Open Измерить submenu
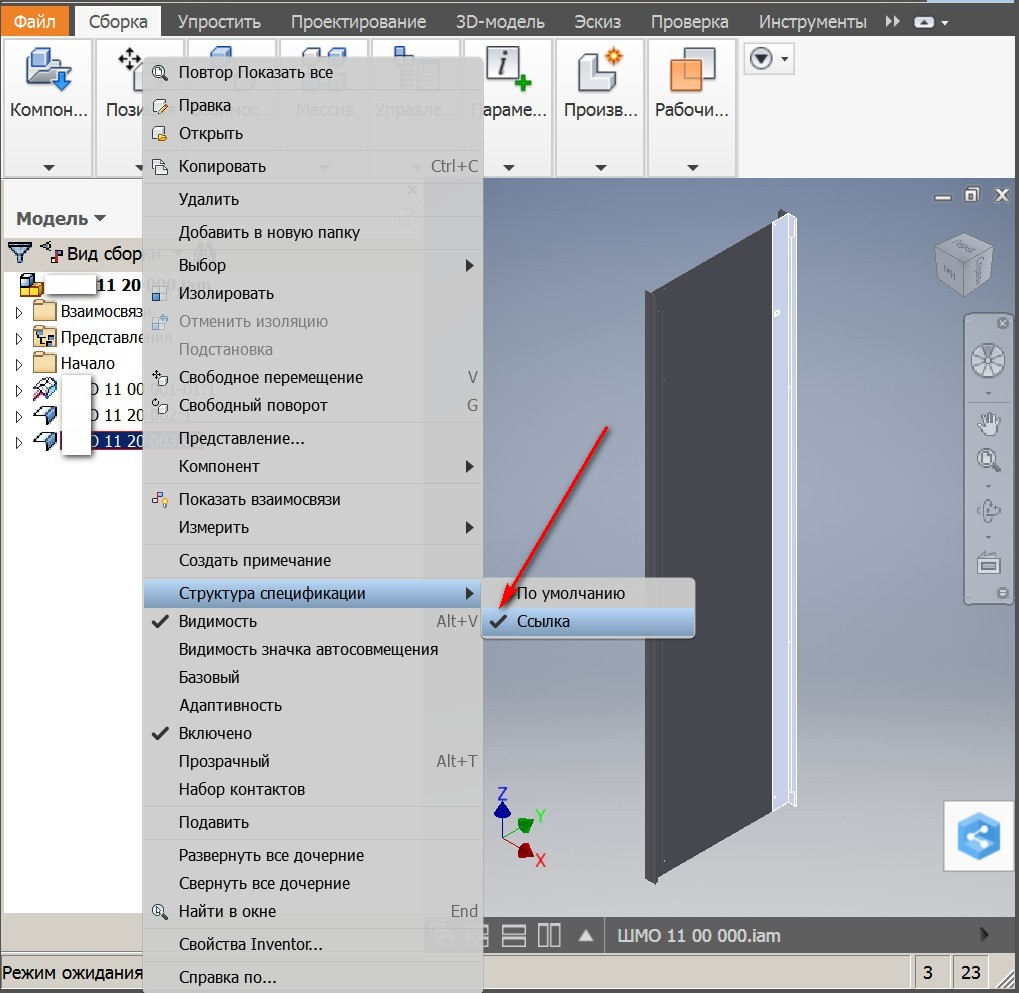Viewport: 1019px width, 993px height. pos(313,528)
